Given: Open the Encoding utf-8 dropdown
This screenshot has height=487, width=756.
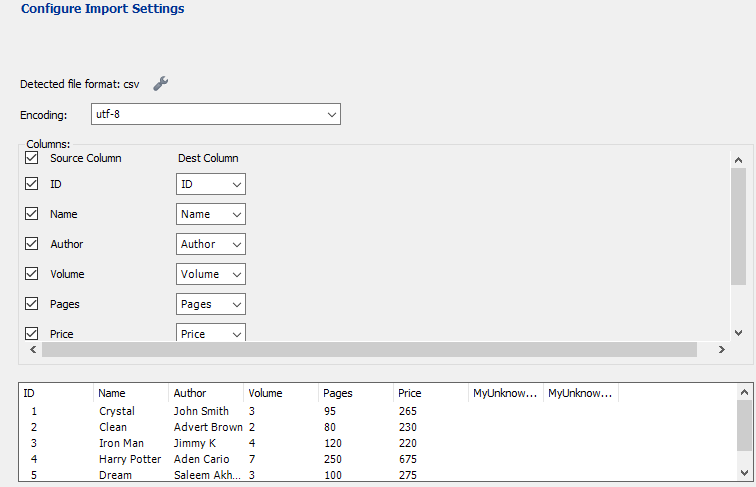Looking at the screenshot, I should (216, 115).
